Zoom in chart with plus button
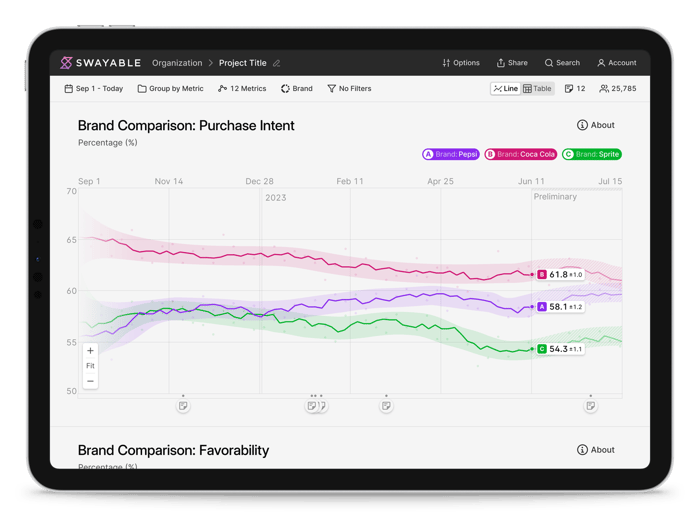Viewport: 700px width, 519px height. [x=91, y=351]
